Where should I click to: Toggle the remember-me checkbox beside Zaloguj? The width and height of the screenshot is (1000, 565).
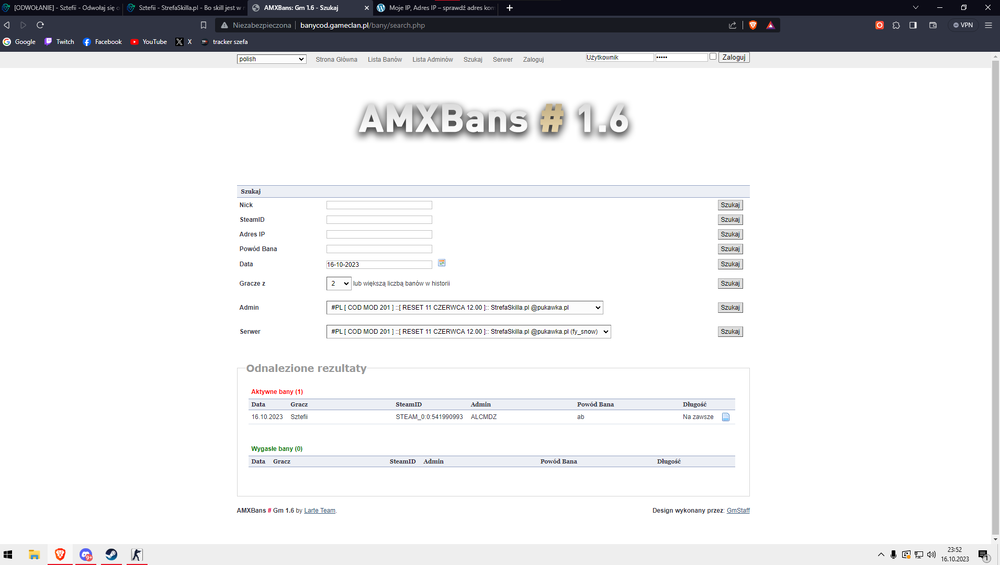click(x=713, y=57)
